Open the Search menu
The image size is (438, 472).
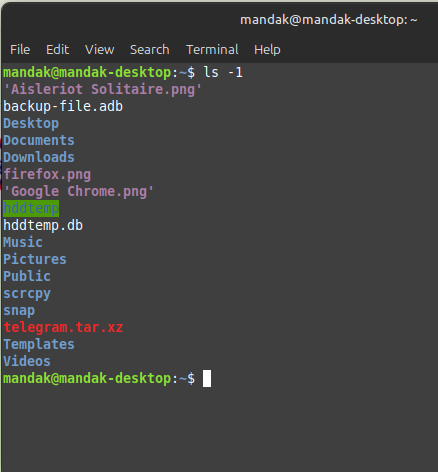click(x=150, y=50)
